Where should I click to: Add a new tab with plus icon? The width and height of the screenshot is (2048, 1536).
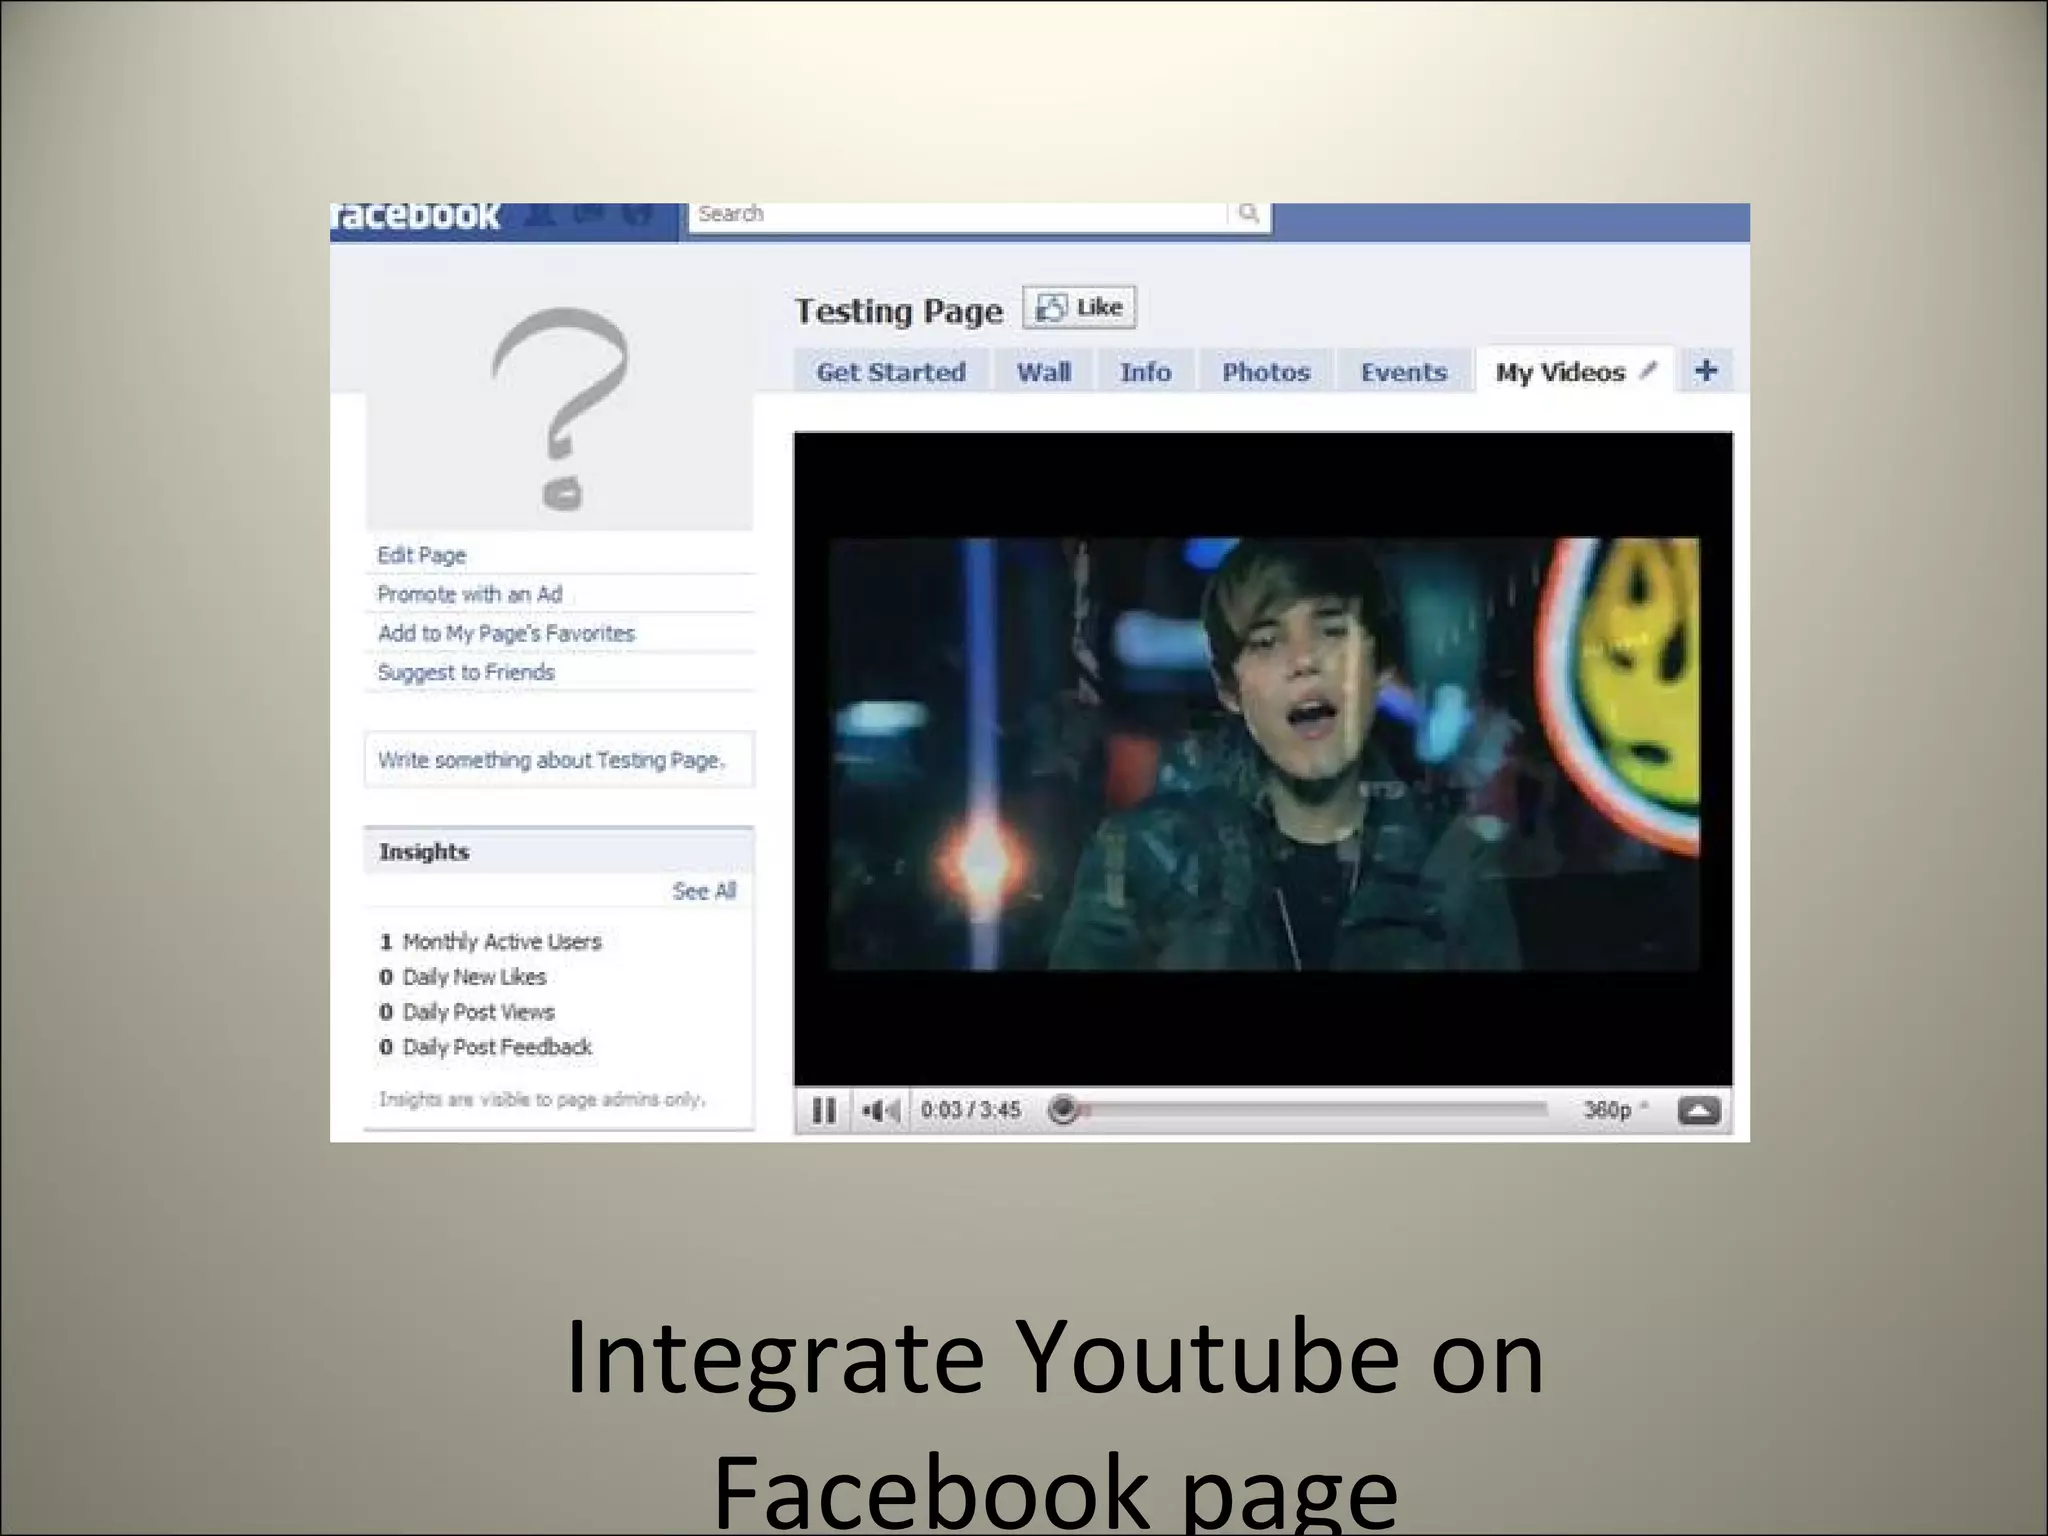[x=1706, y=371]
